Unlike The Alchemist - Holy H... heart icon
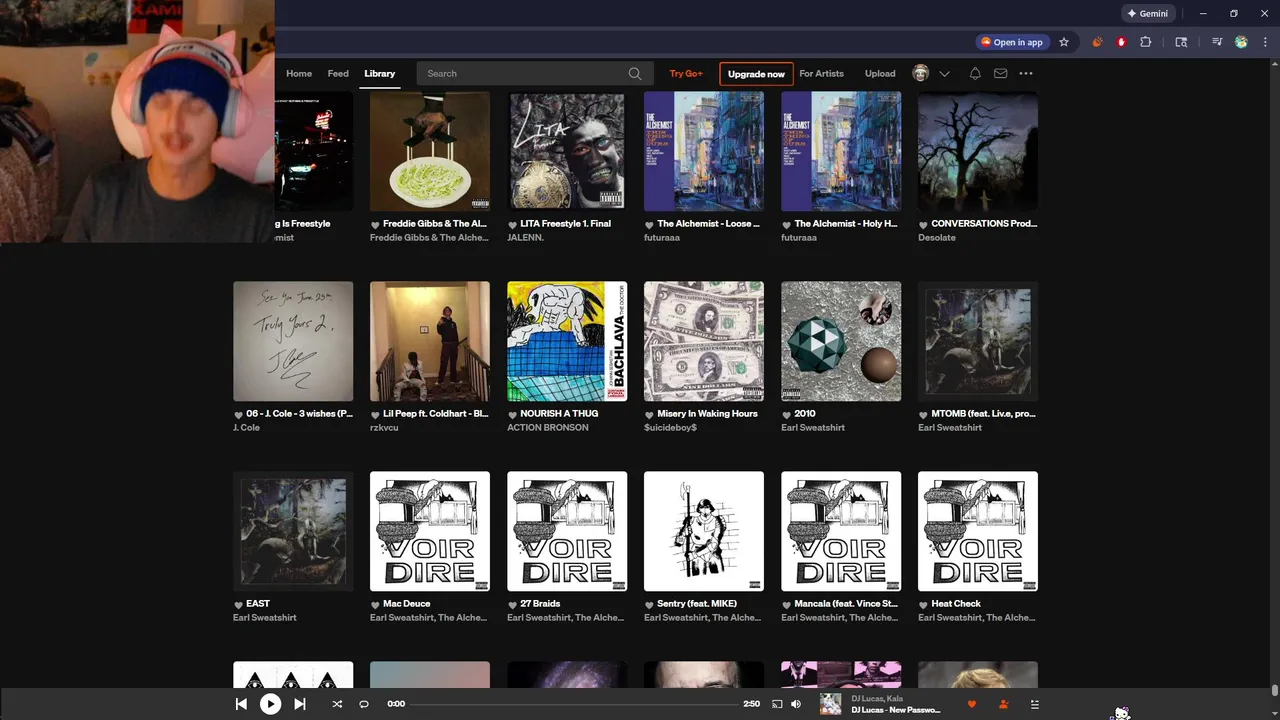This screenshot has height=720, width=1280. (x=786, y=225)
